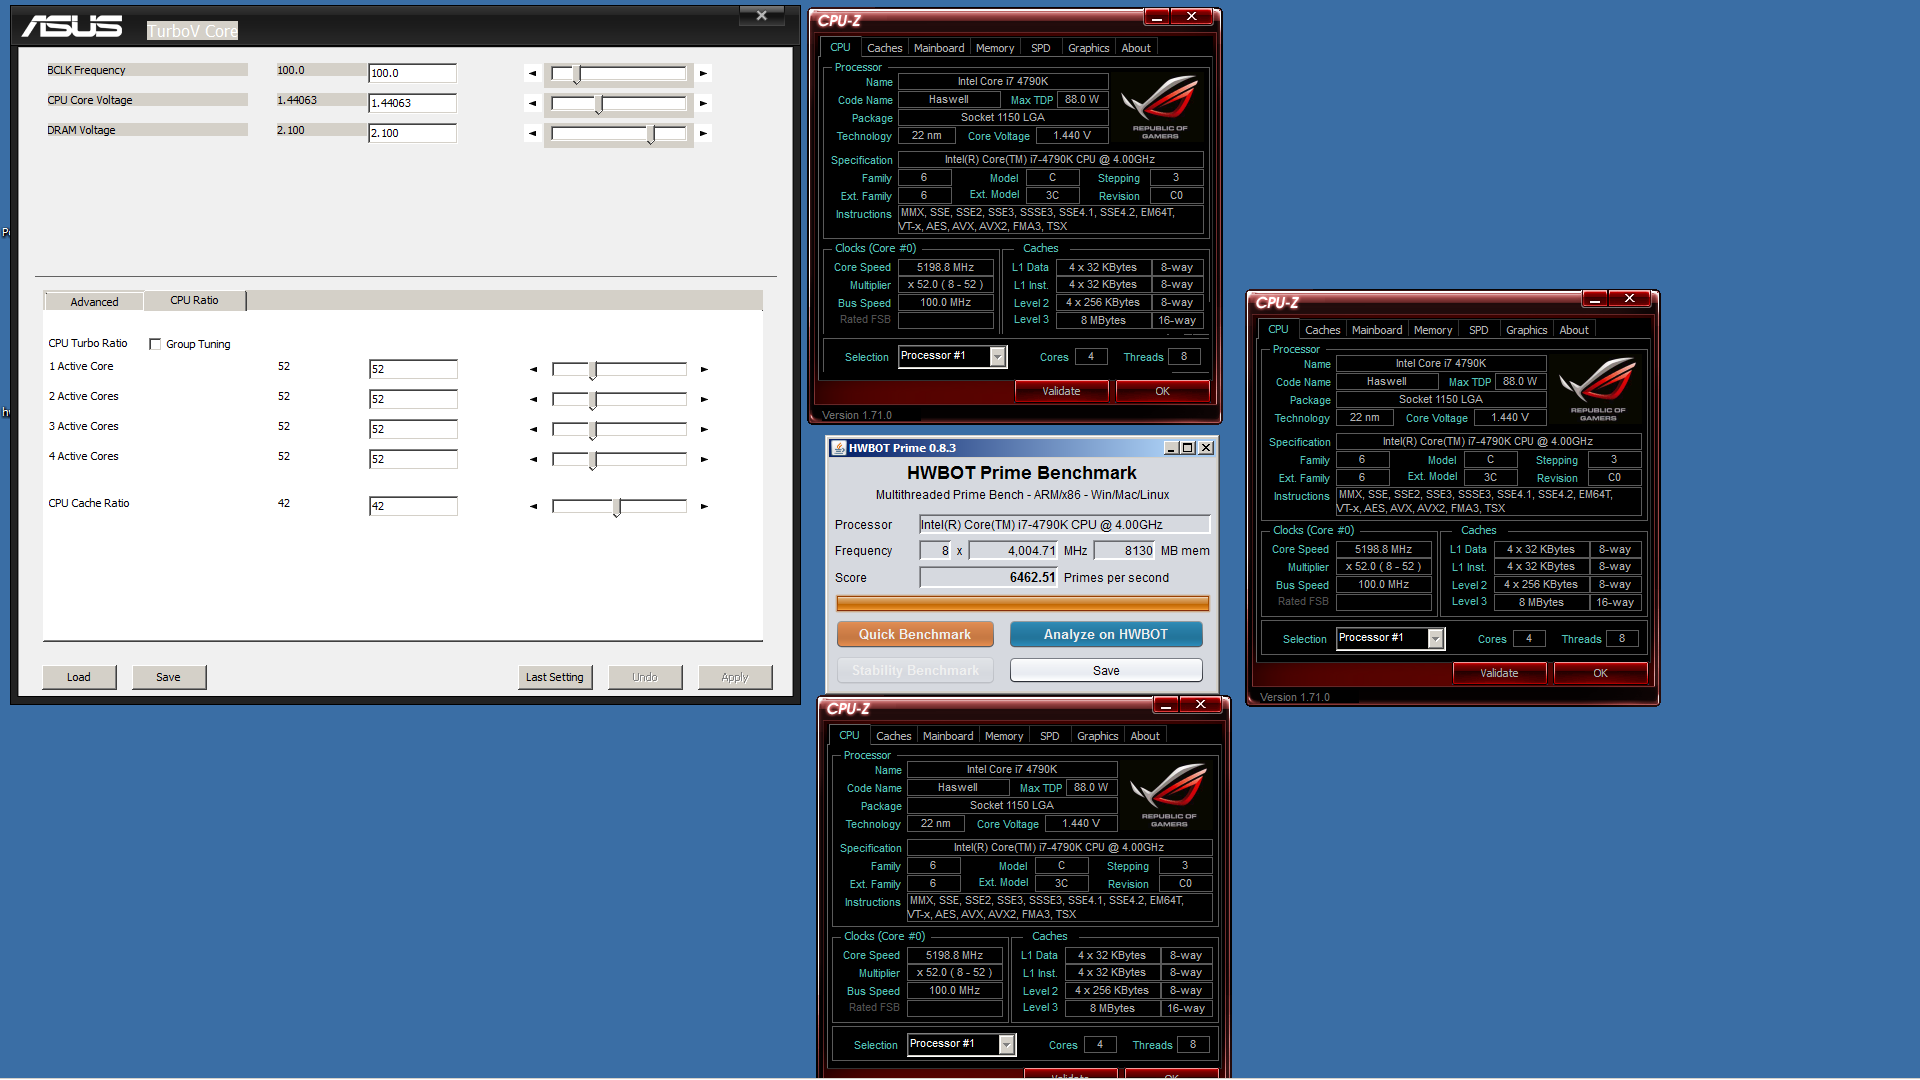Image resolution: width=1920 pixels, height=1080 pixels.
Task: Minimize the right CPU-Z window
Action: coord(1595,298)
